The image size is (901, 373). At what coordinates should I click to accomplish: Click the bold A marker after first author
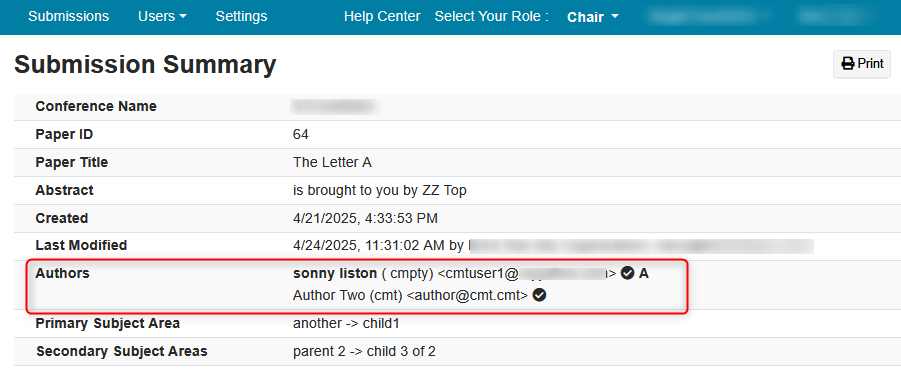tap(644, 274)
